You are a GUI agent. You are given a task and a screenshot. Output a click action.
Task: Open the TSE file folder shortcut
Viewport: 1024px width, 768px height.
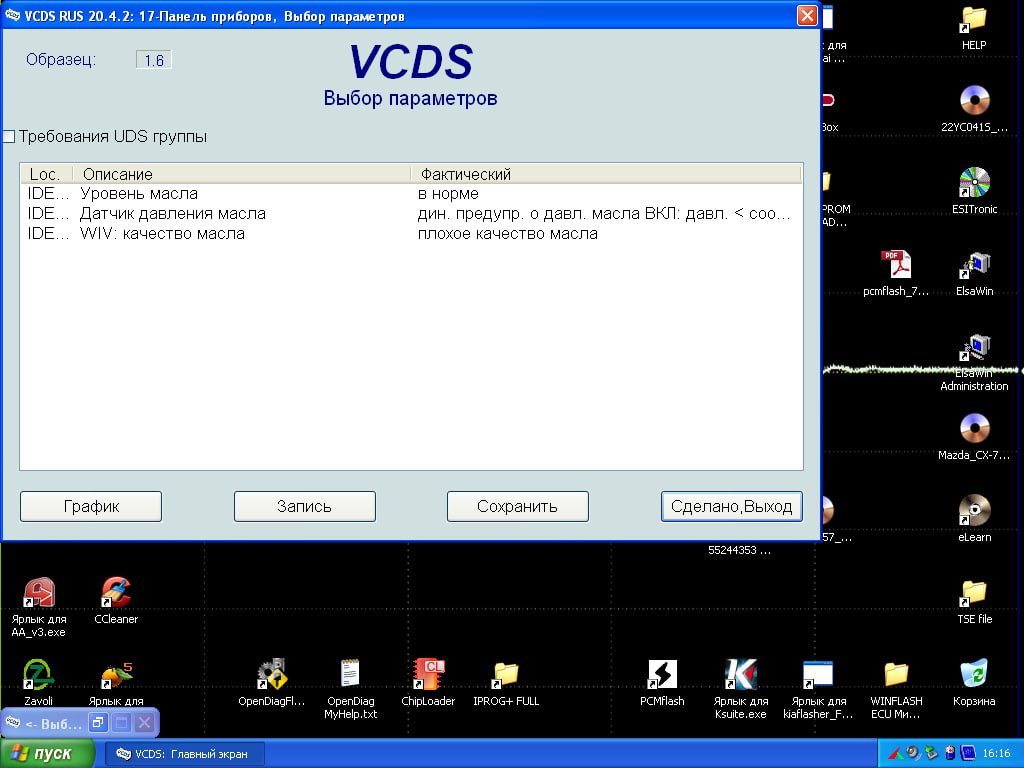pyautogui.click(x=974, y=601)
